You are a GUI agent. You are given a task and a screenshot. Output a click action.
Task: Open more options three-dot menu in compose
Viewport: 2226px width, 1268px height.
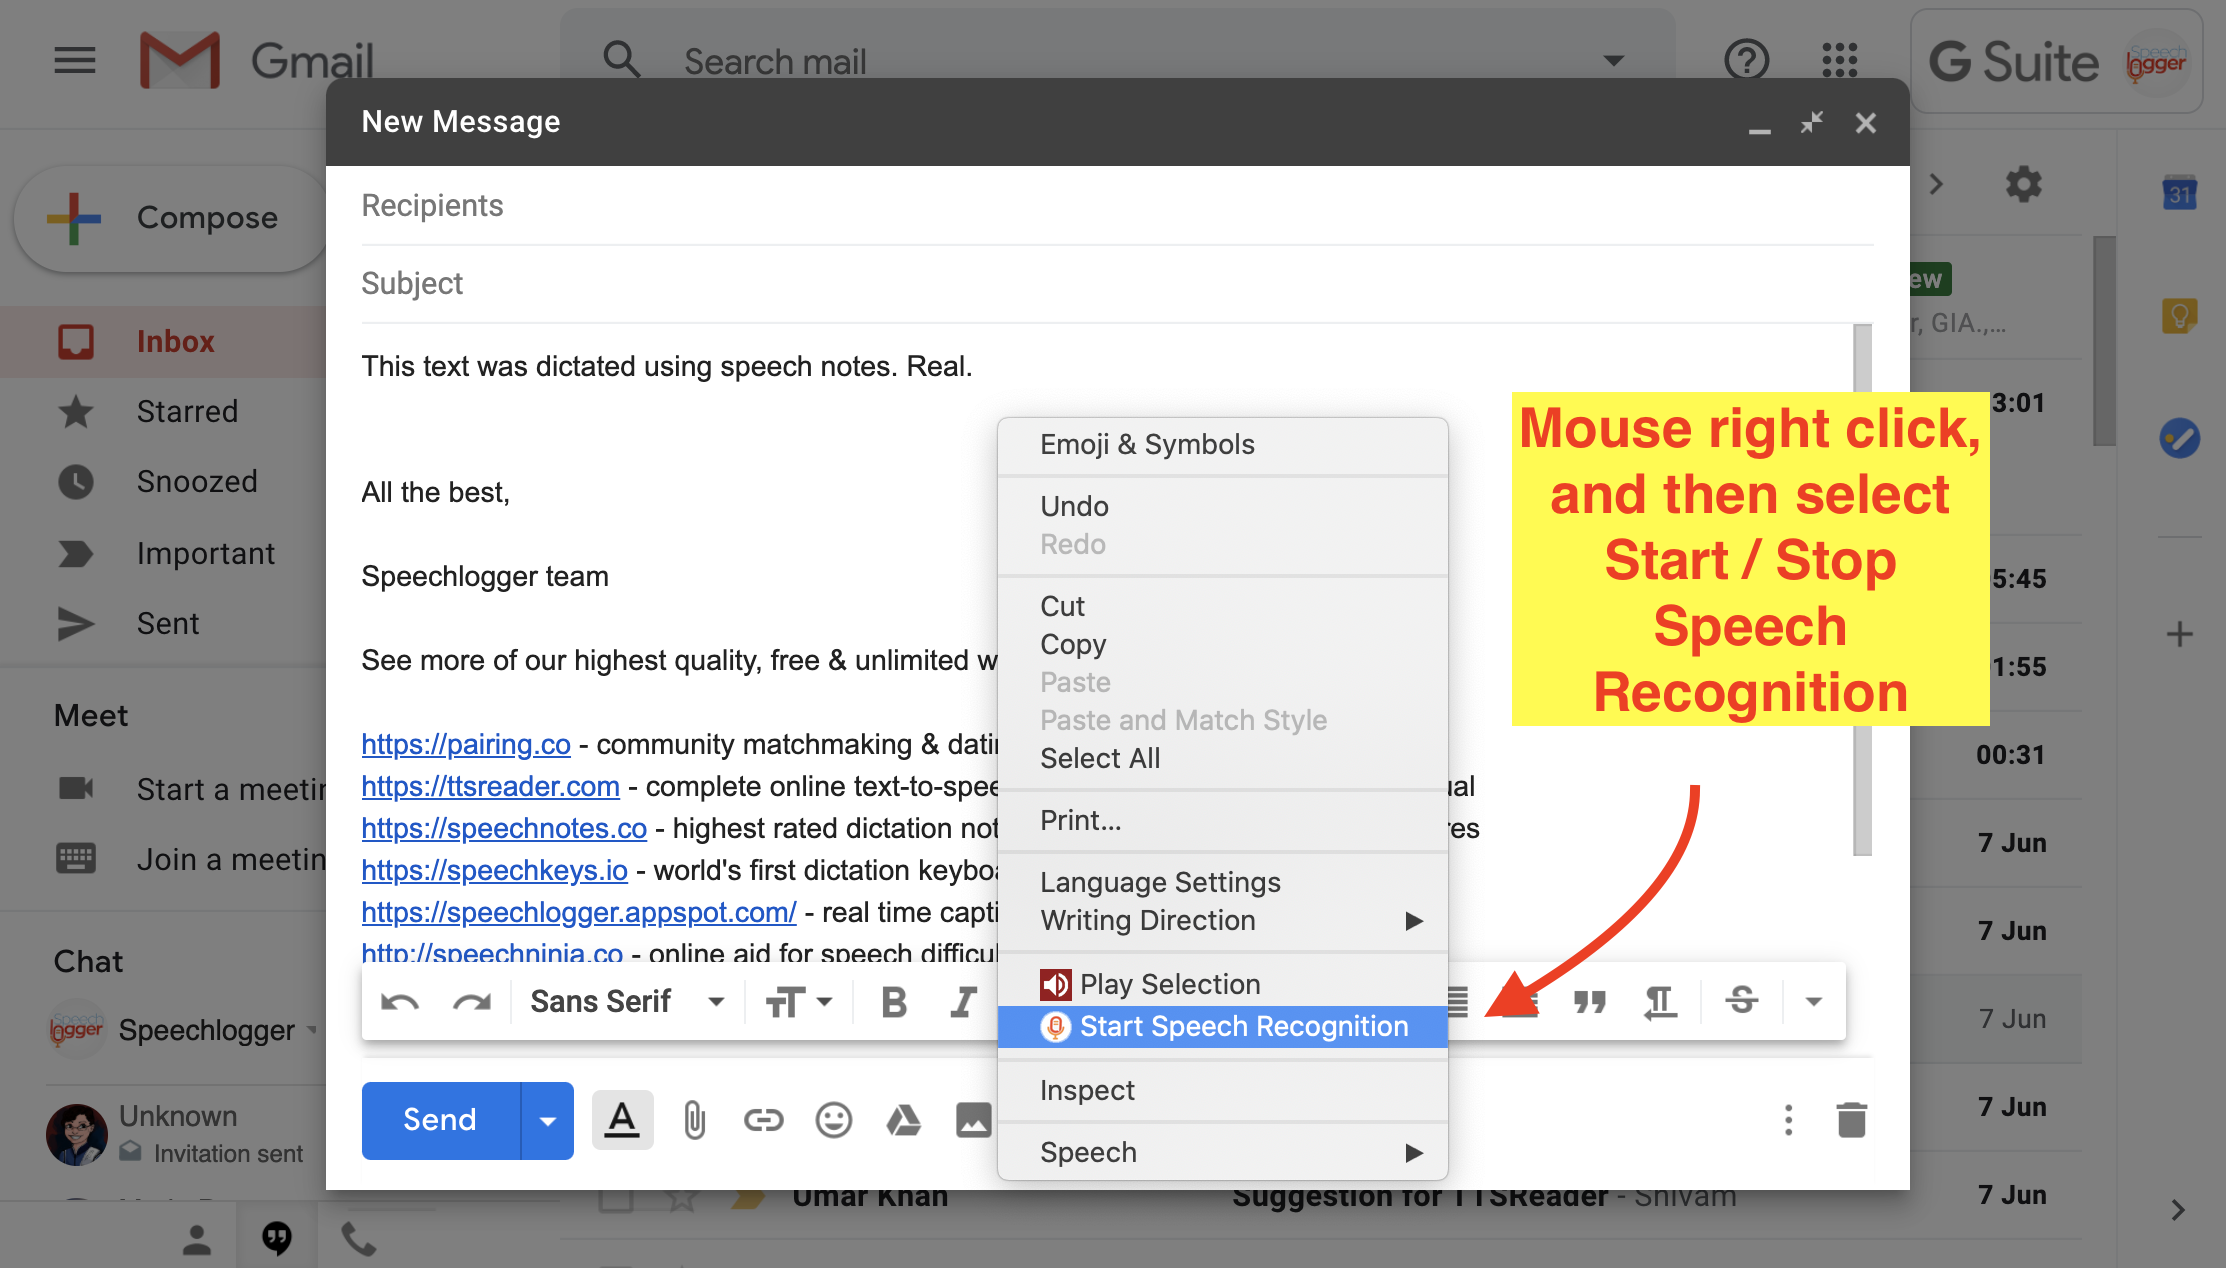click(x=1788, y=1120)
